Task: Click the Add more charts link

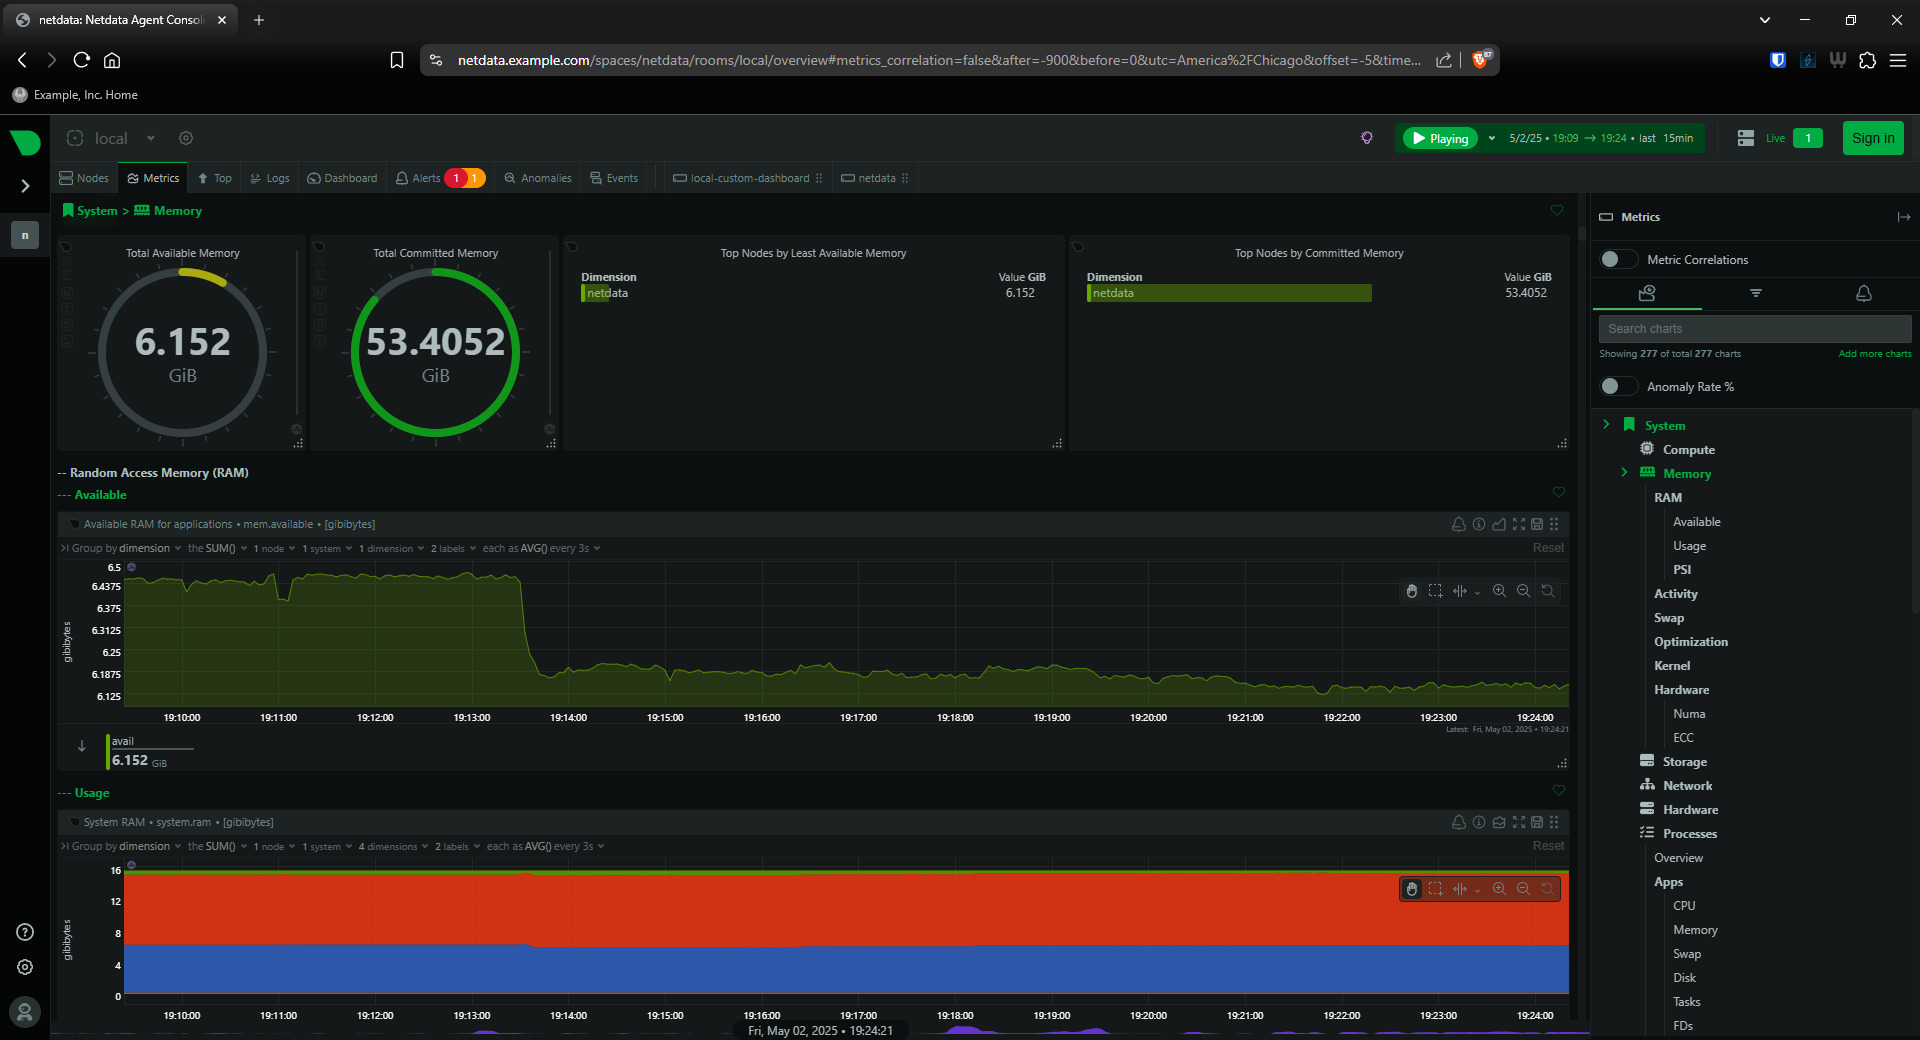Action: coord(1874,354)
